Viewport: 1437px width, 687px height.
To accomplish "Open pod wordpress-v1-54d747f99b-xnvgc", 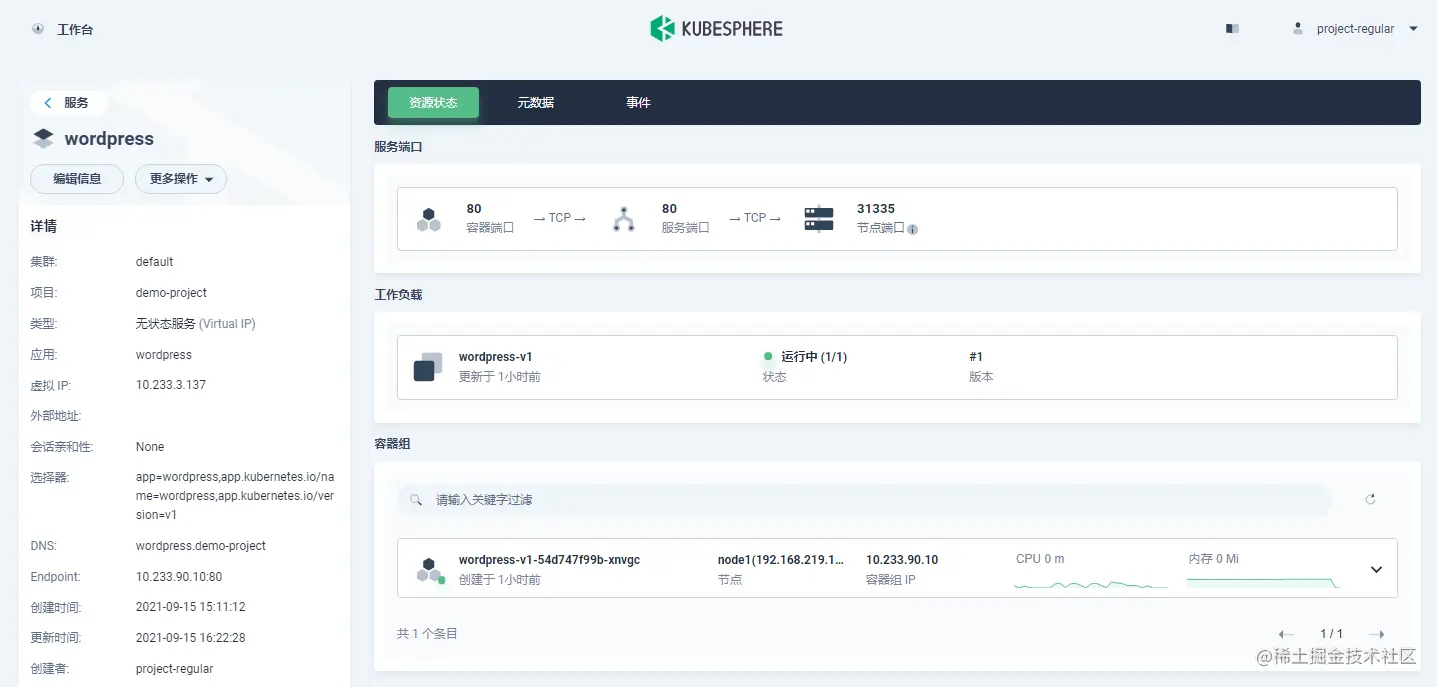I will (549, 560).
